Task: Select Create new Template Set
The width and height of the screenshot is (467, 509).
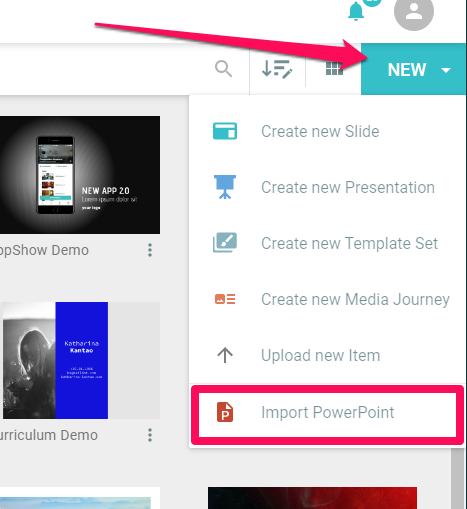Action: [327, 243]
